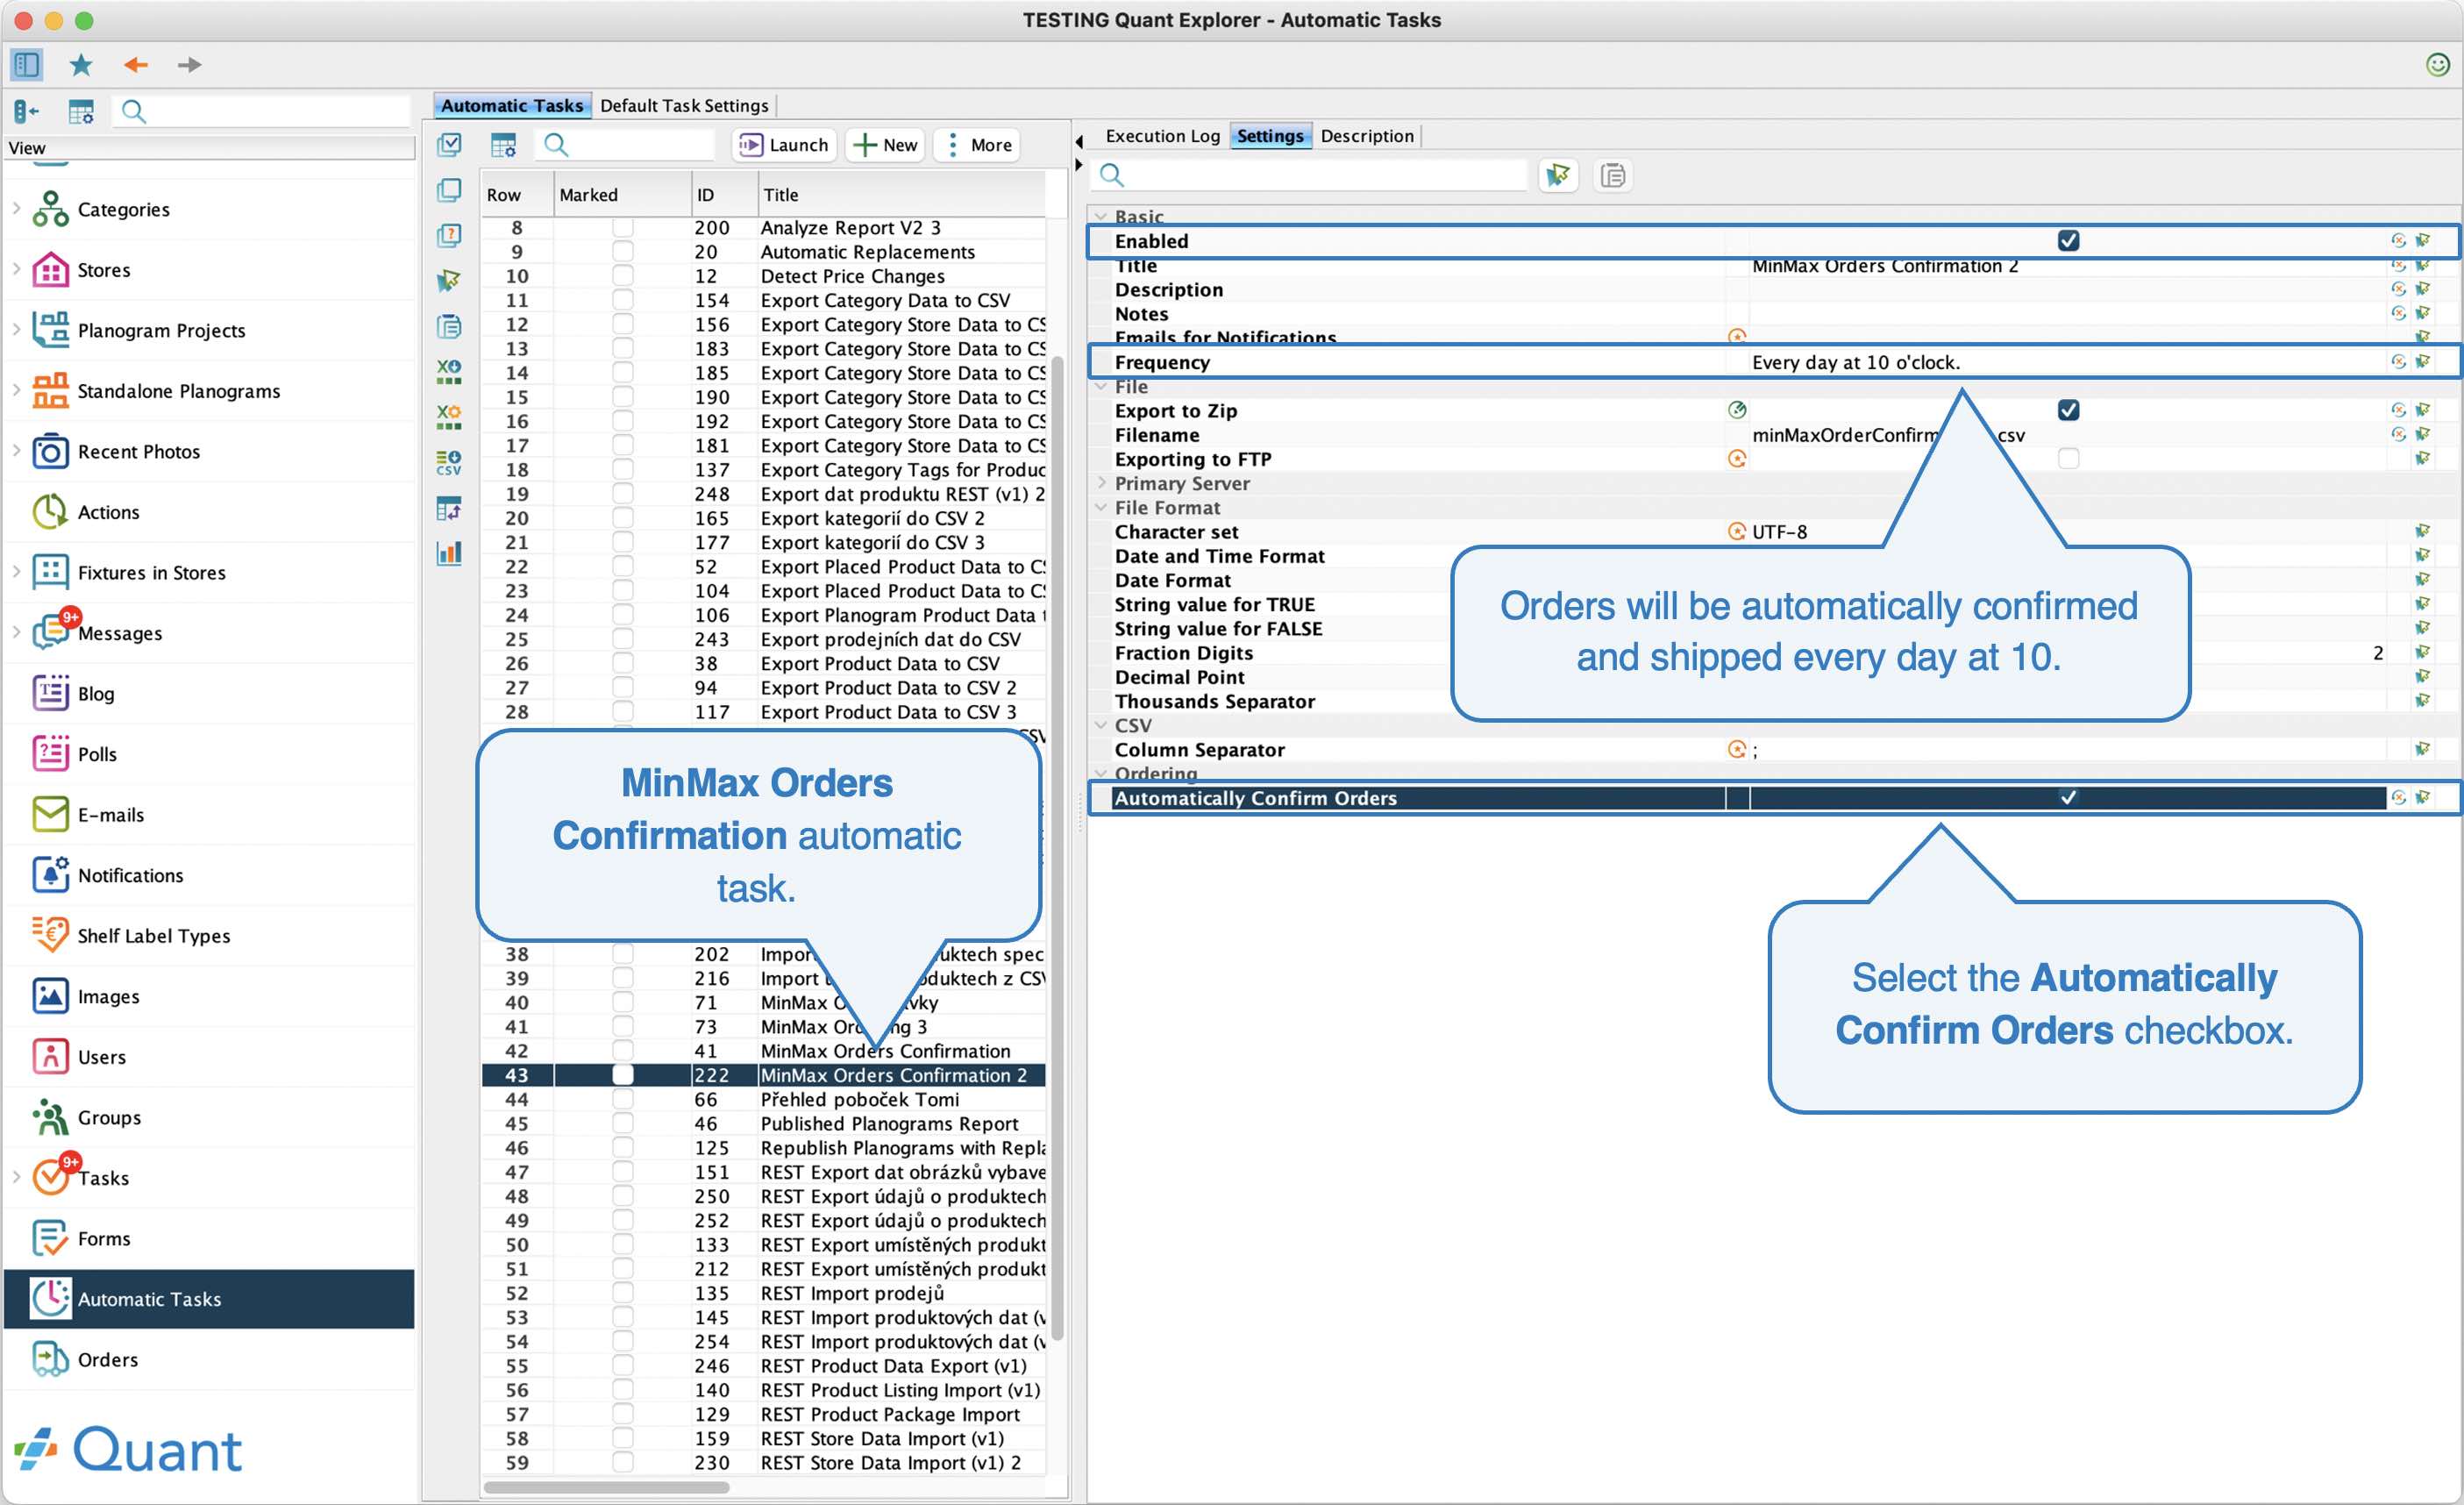Enable the Exporting to FTP checkbox

tap(2068, 458)
